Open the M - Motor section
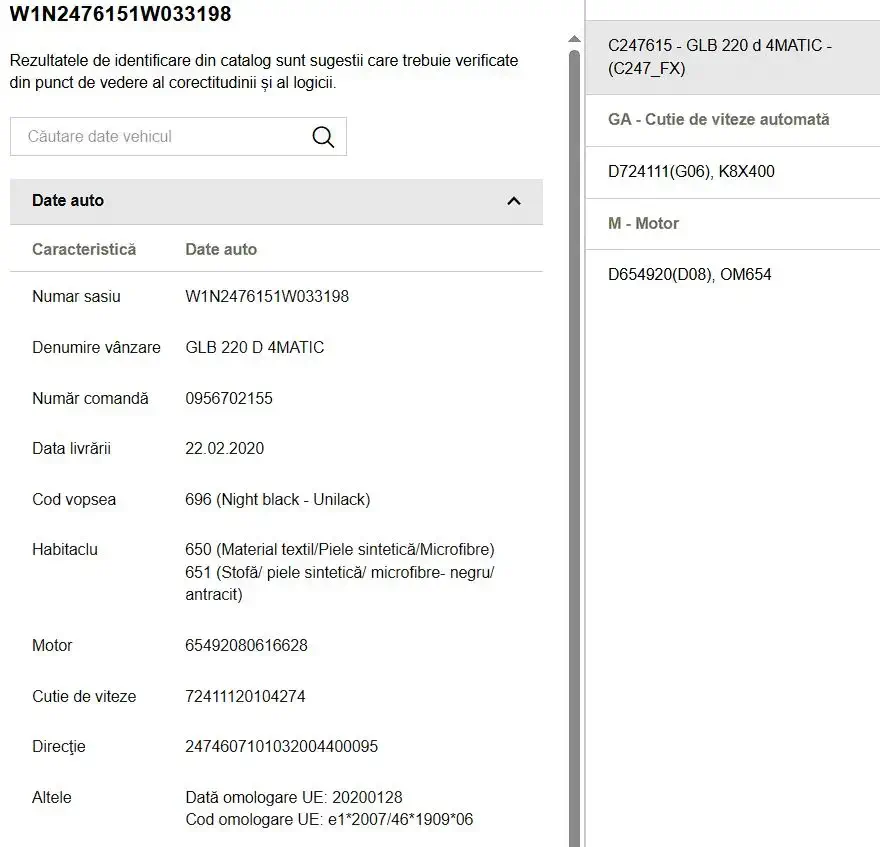 click(732, 223)
